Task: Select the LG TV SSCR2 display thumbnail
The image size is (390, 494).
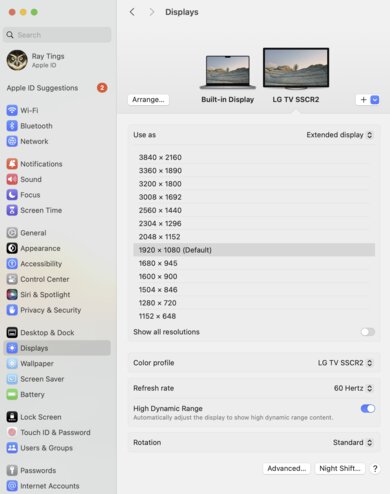Action: [296, 69]
